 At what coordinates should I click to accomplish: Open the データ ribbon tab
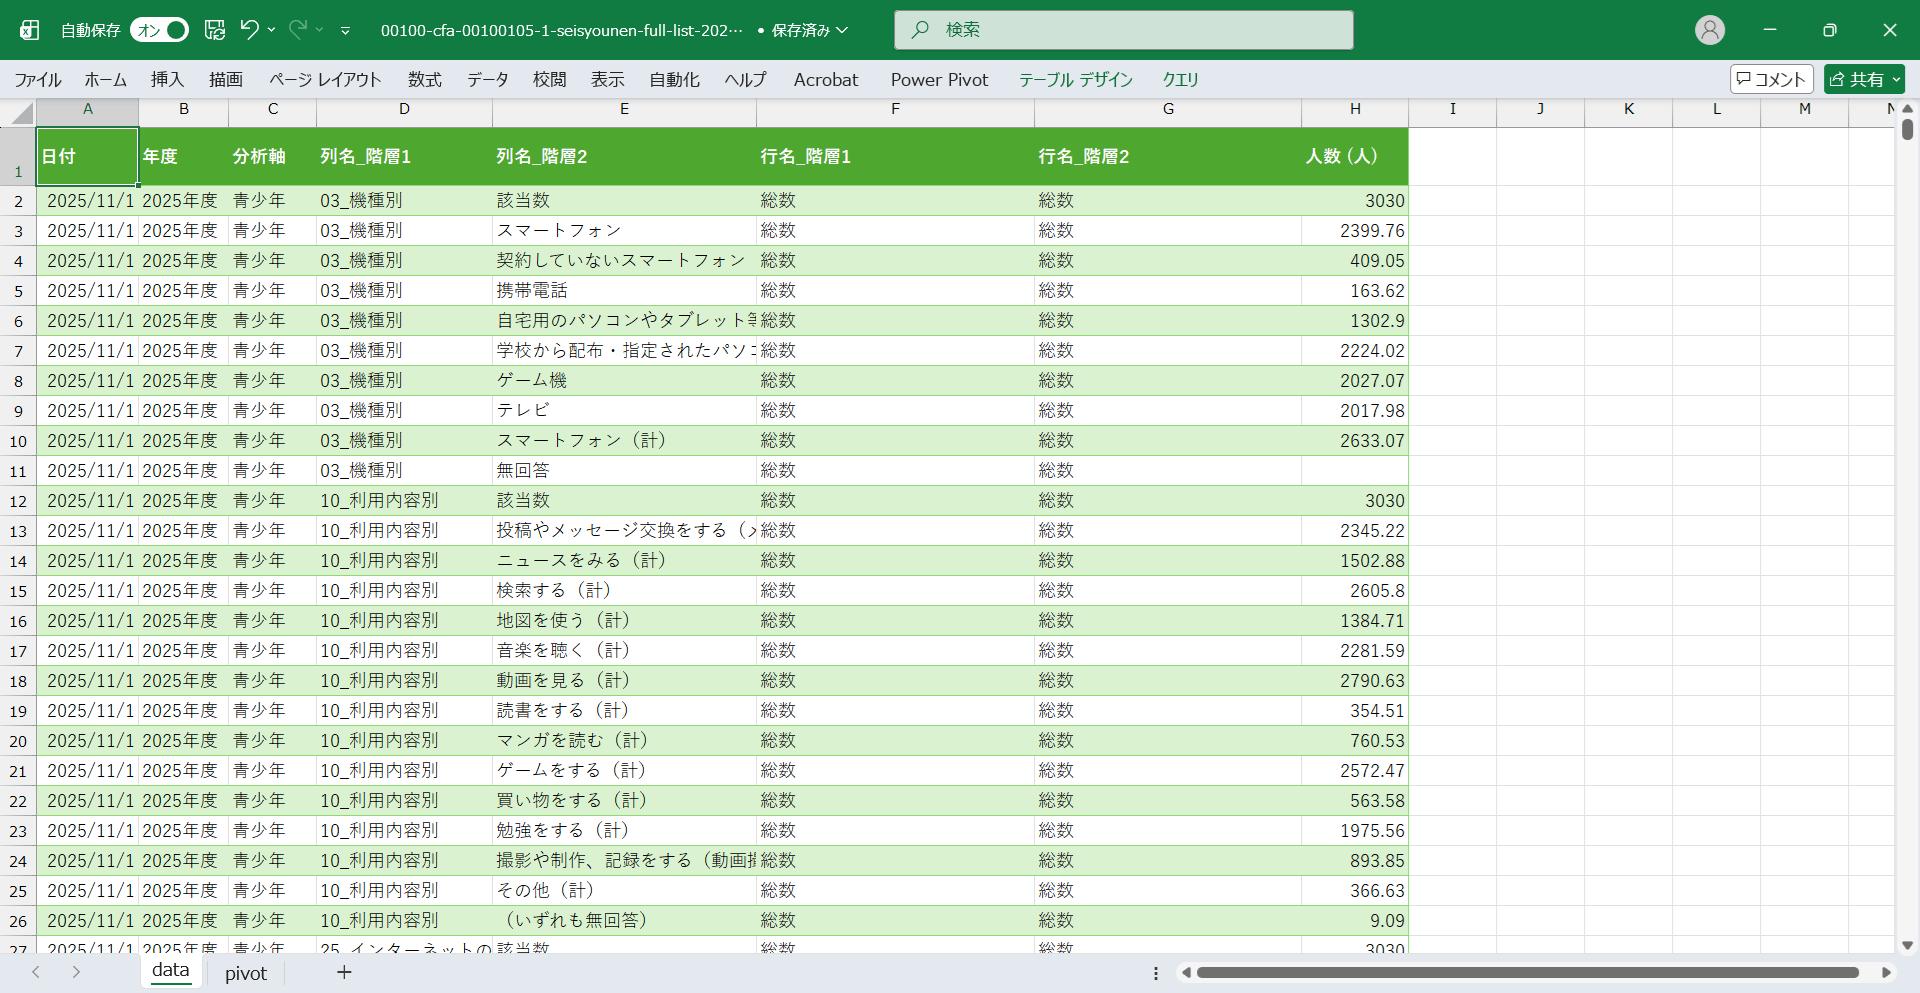[x=487, y=79]
